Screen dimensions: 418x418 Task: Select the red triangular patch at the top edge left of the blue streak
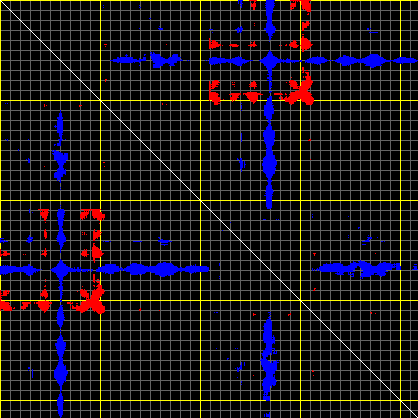[253, 5]
